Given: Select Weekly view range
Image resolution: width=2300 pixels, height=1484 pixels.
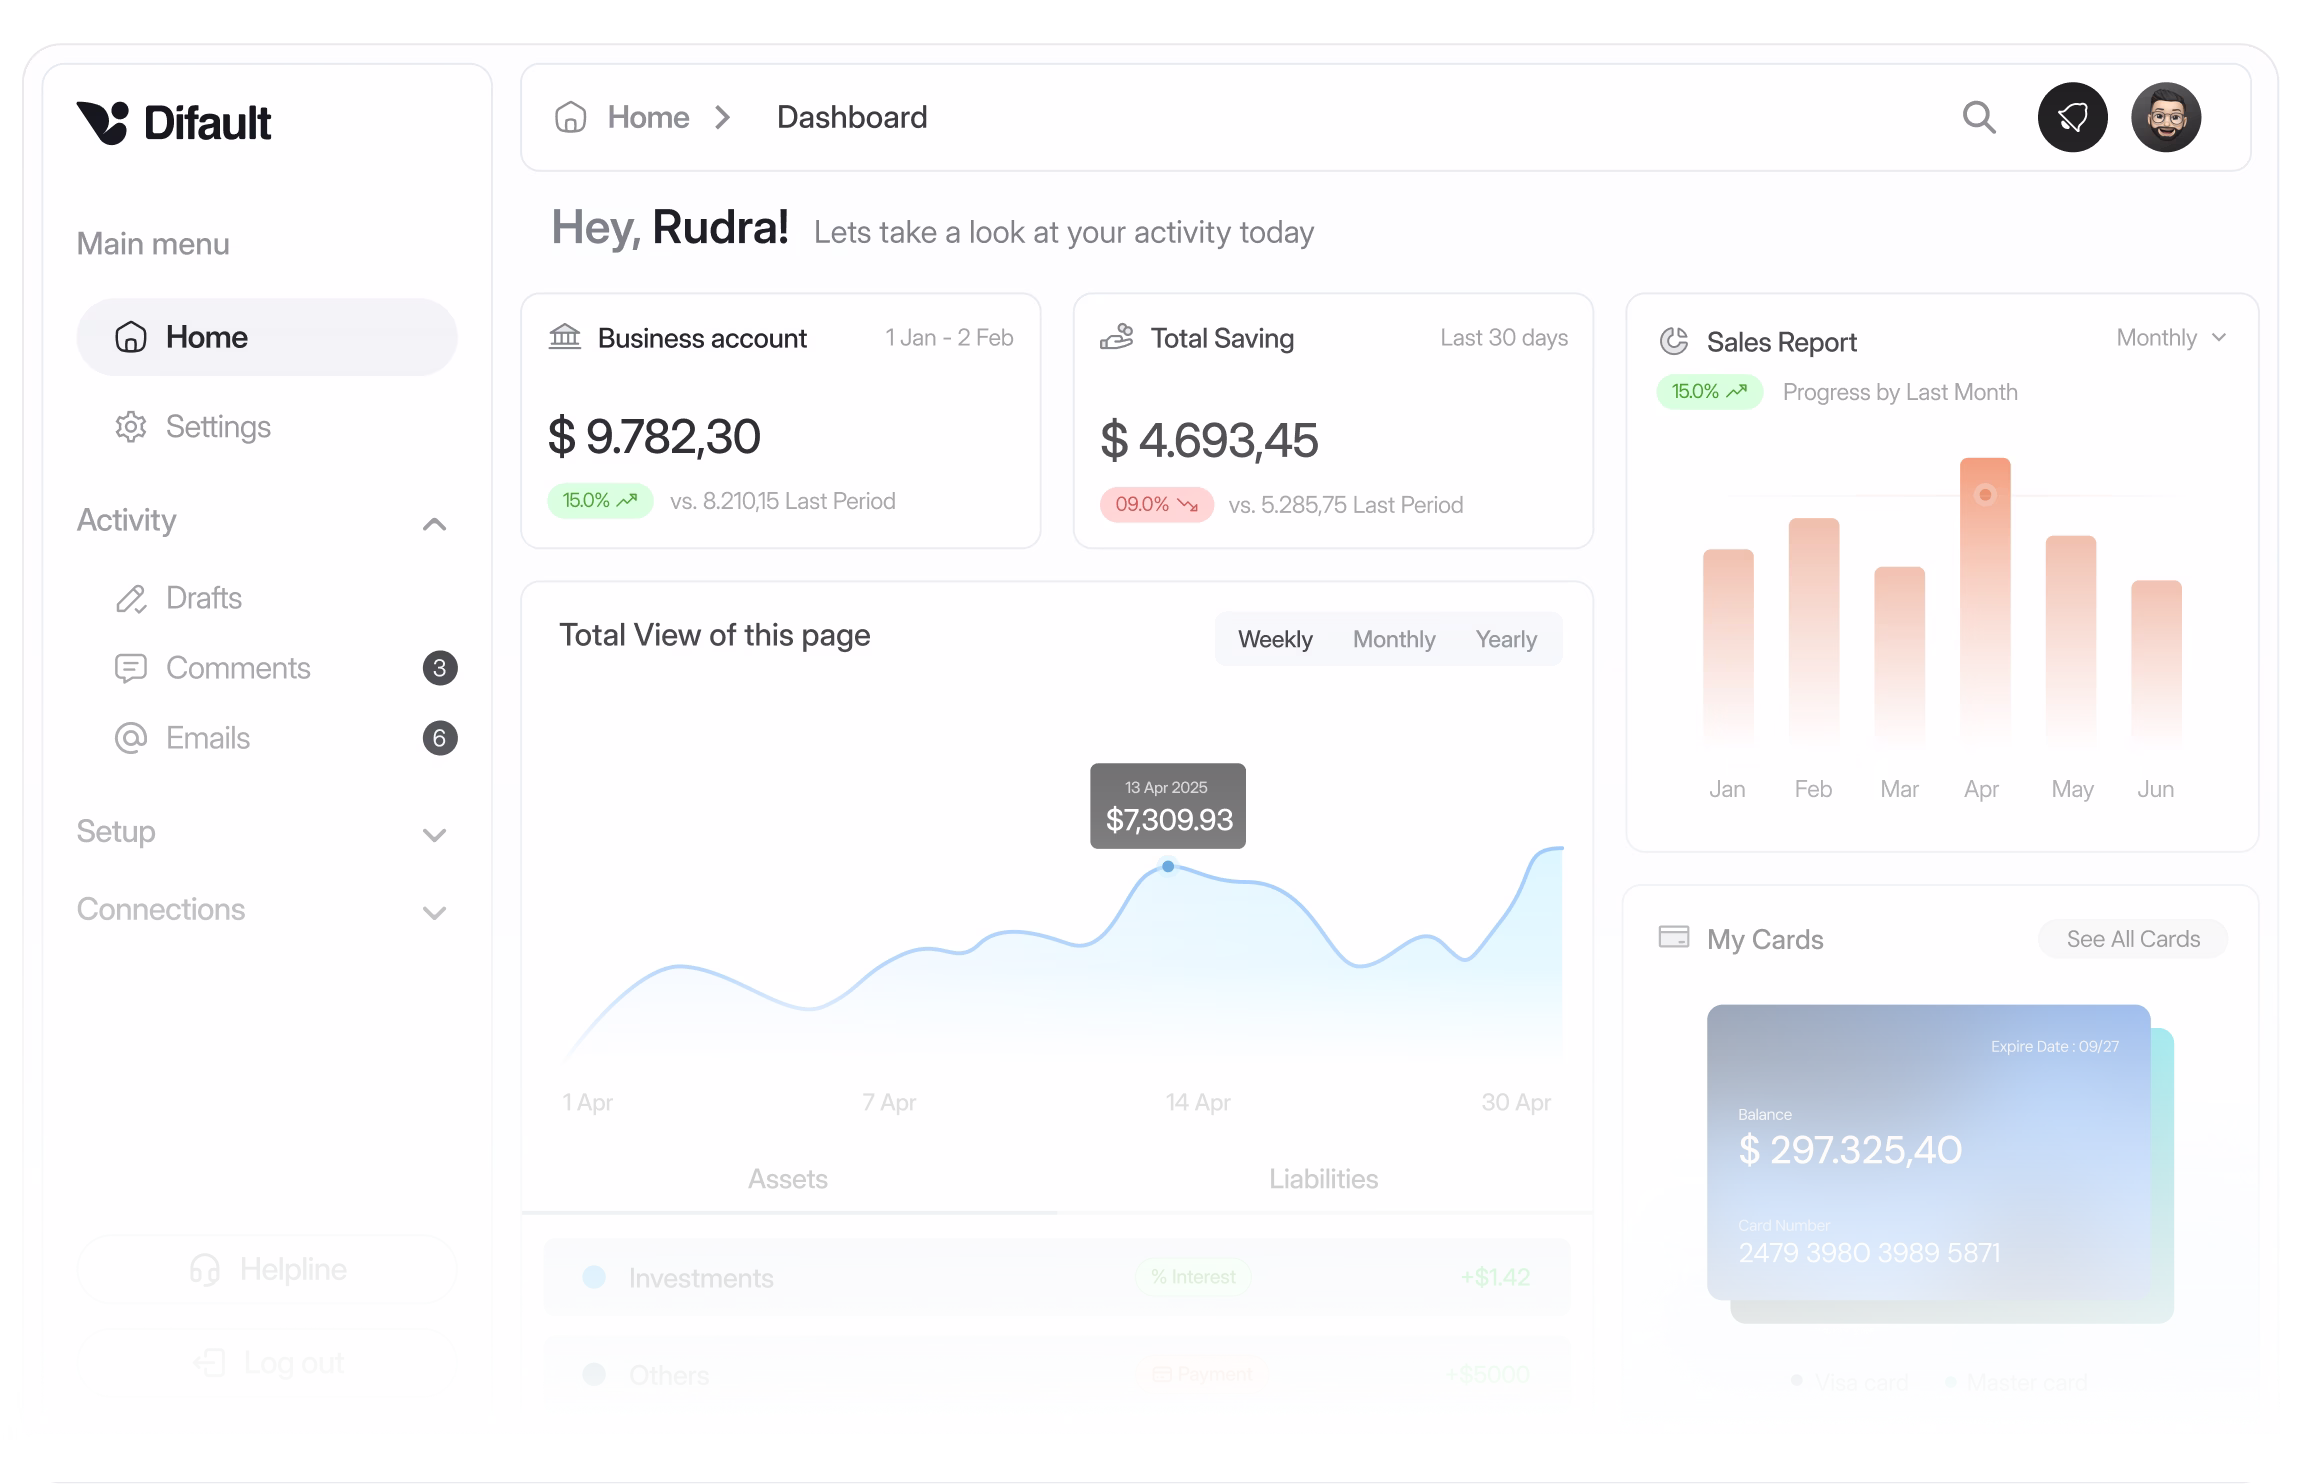Looking at the screenshot, I should [1275, 639].
